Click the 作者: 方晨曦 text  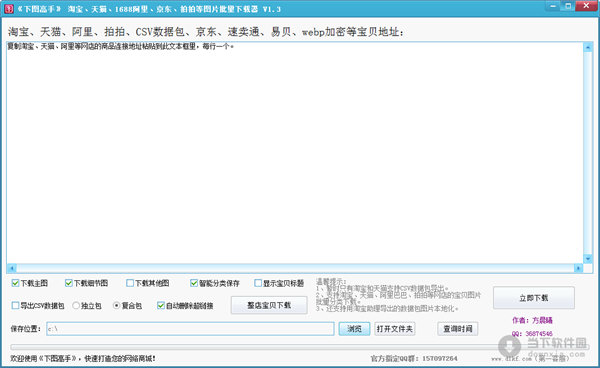[532, 320]
